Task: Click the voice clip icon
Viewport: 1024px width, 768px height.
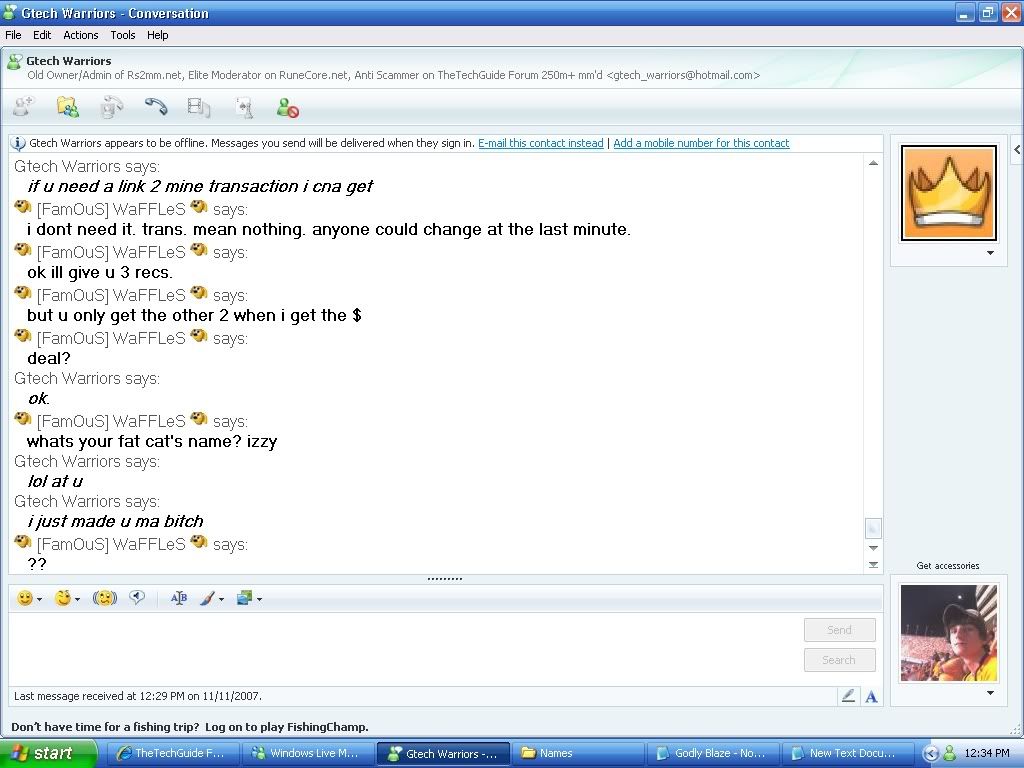Action: pyautogui.click(x=137, y=598)
